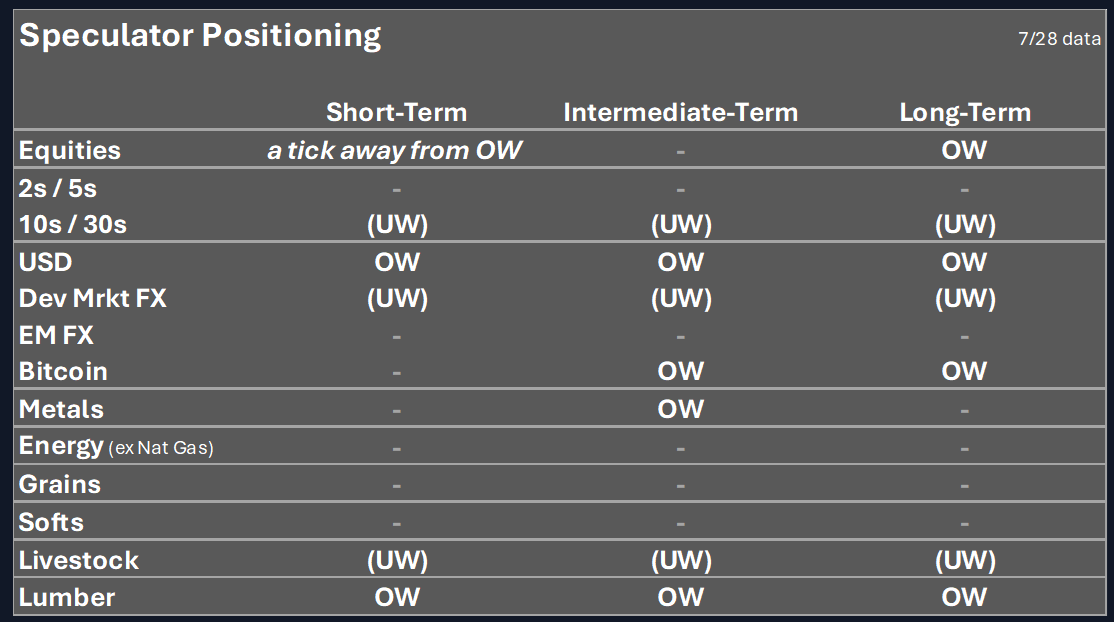This screenshot has width=1114, height=622.
Task: Click the Dev Mrkt FX row label
Action: [x=92, y=299]
